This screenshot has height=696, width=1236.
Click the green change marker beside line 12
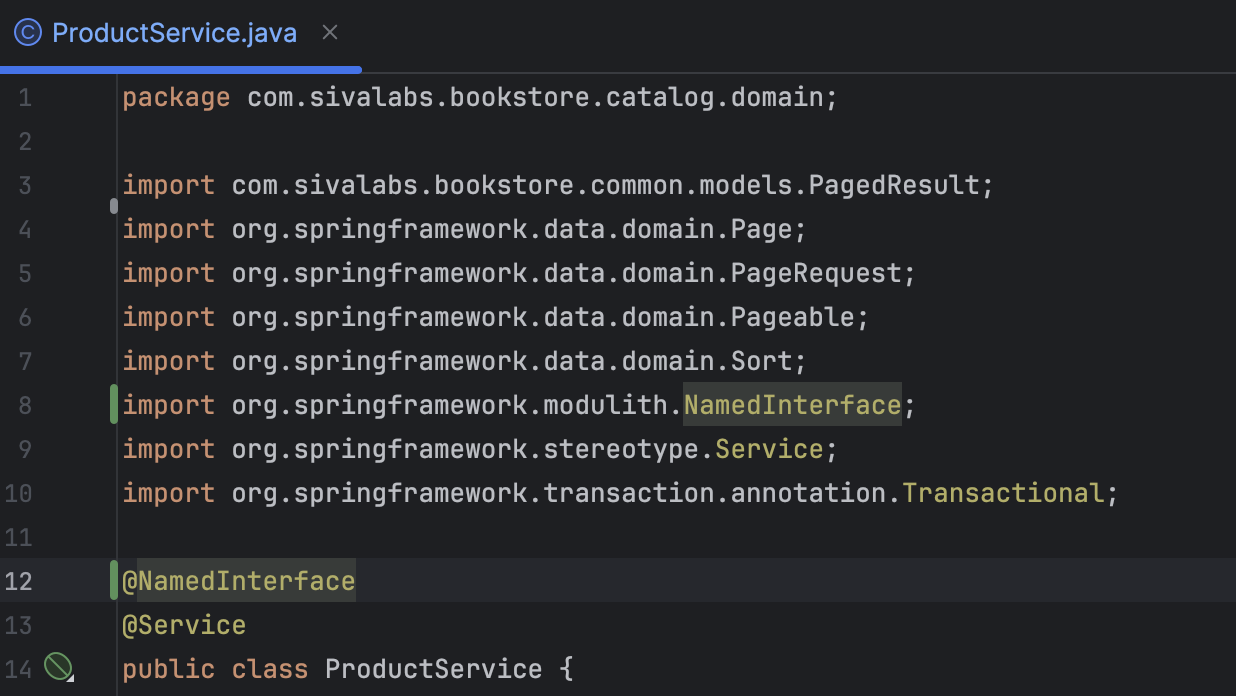[x=113, y=580]
